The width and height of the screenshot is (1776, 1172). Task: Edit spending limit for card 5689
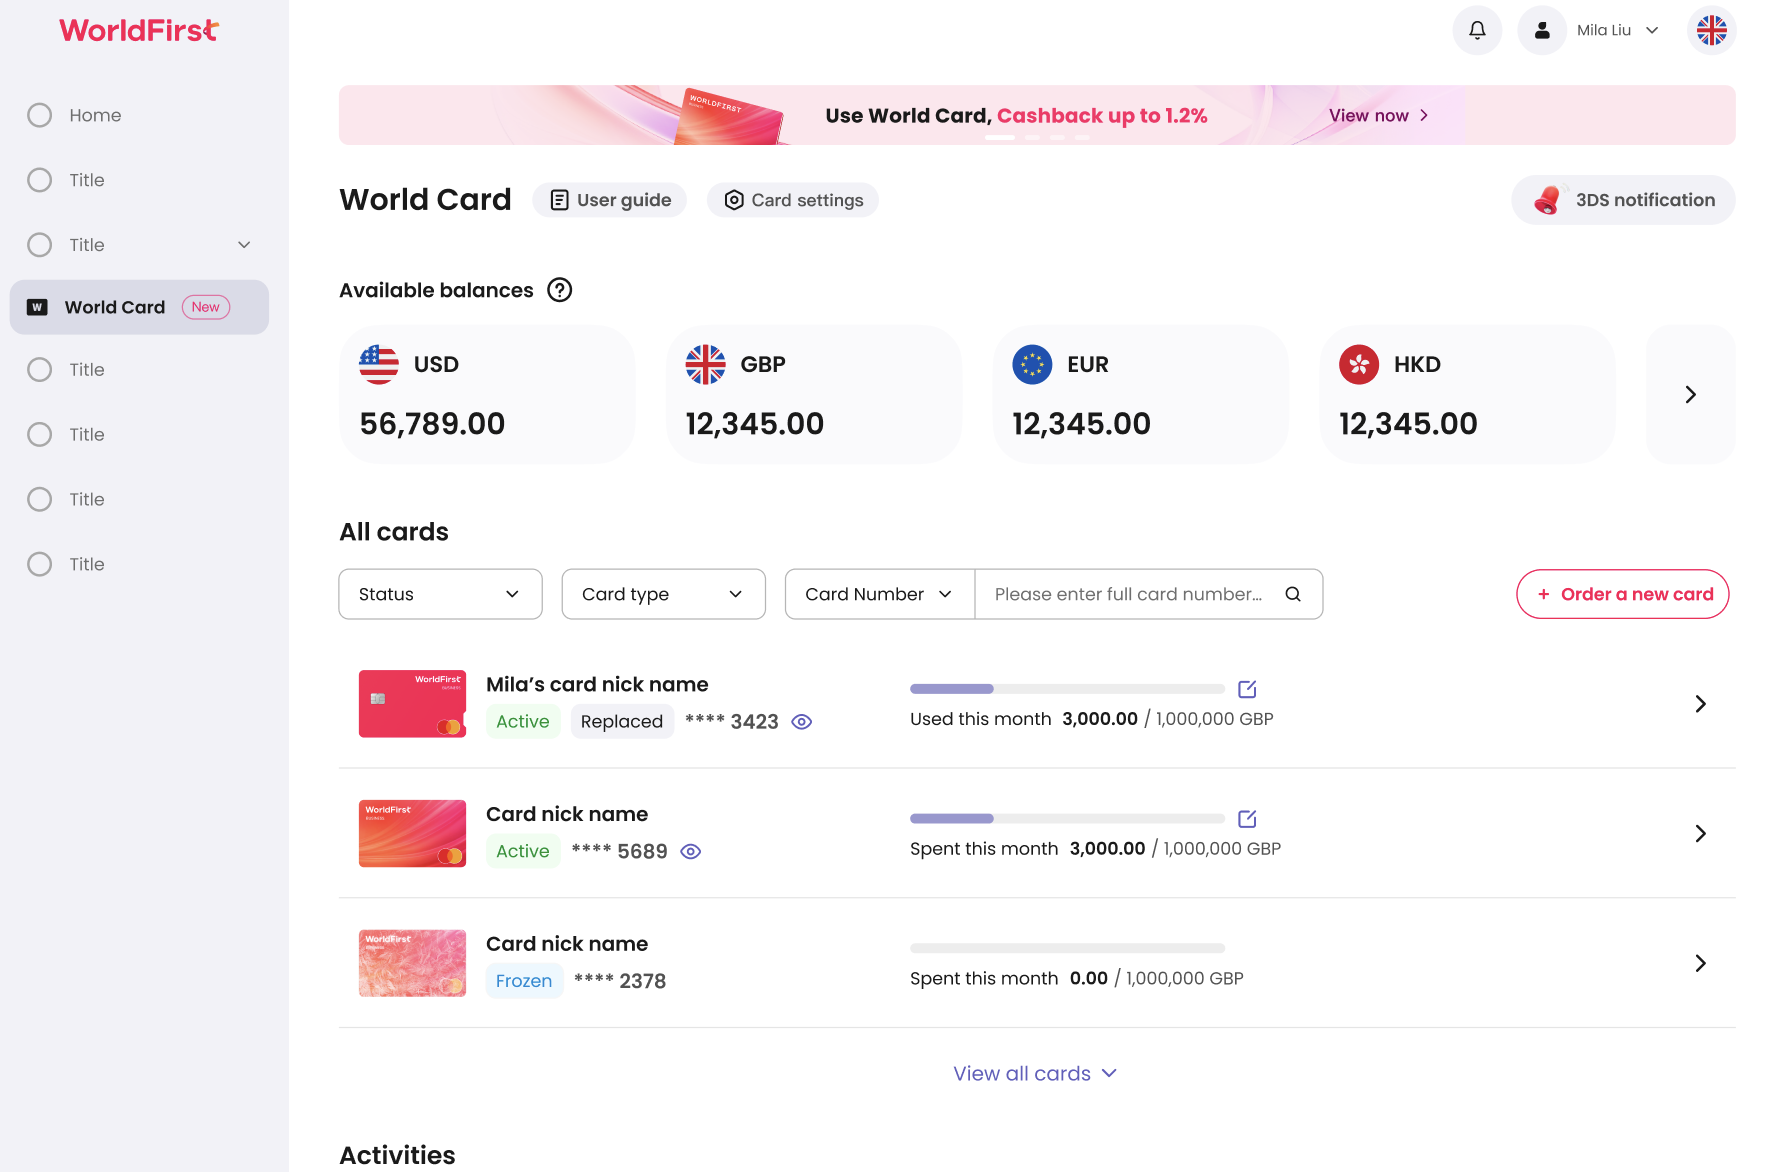pos(1247,819)
